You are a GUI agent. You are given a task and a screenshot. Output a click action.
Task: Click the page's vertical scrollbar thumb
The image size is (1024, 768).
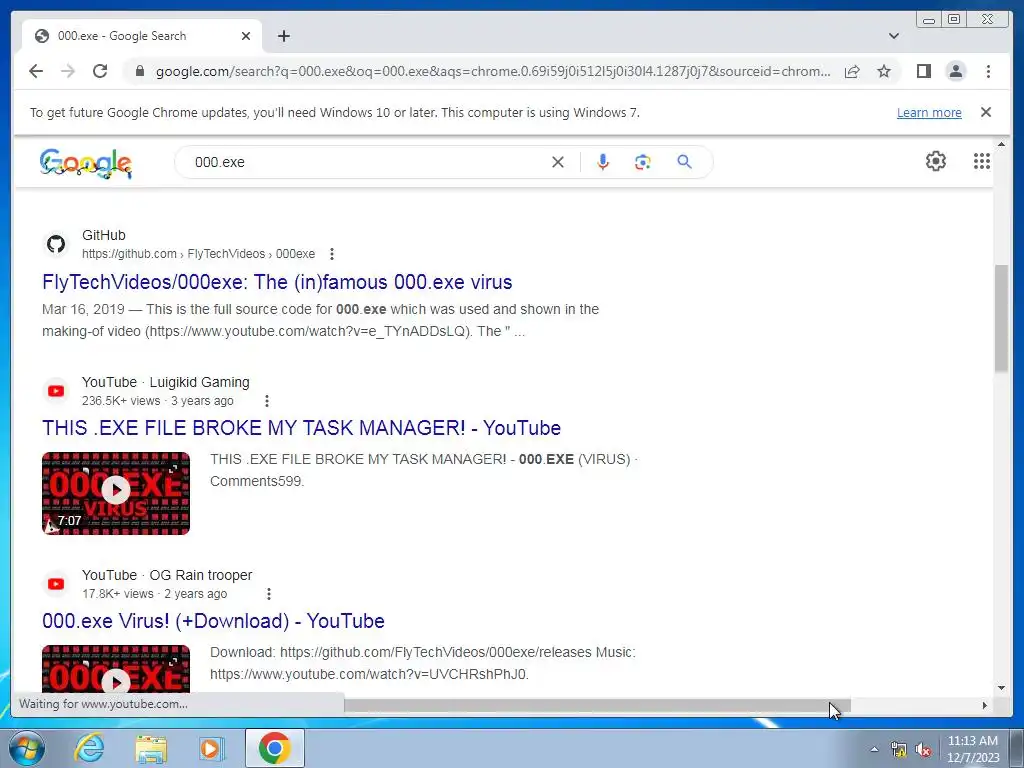tap(1002, 319)
